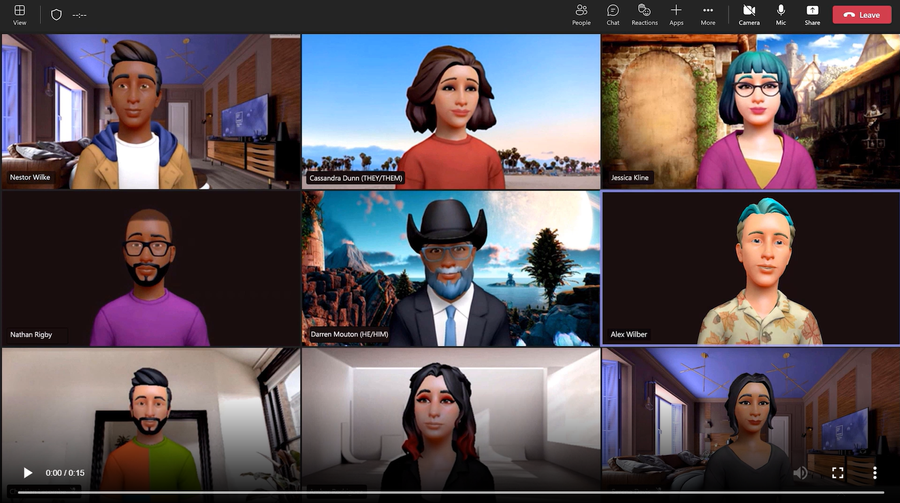Viewport: 900px width, 503px height.
Task: Open More actions menu
Action: click(708, 15)
